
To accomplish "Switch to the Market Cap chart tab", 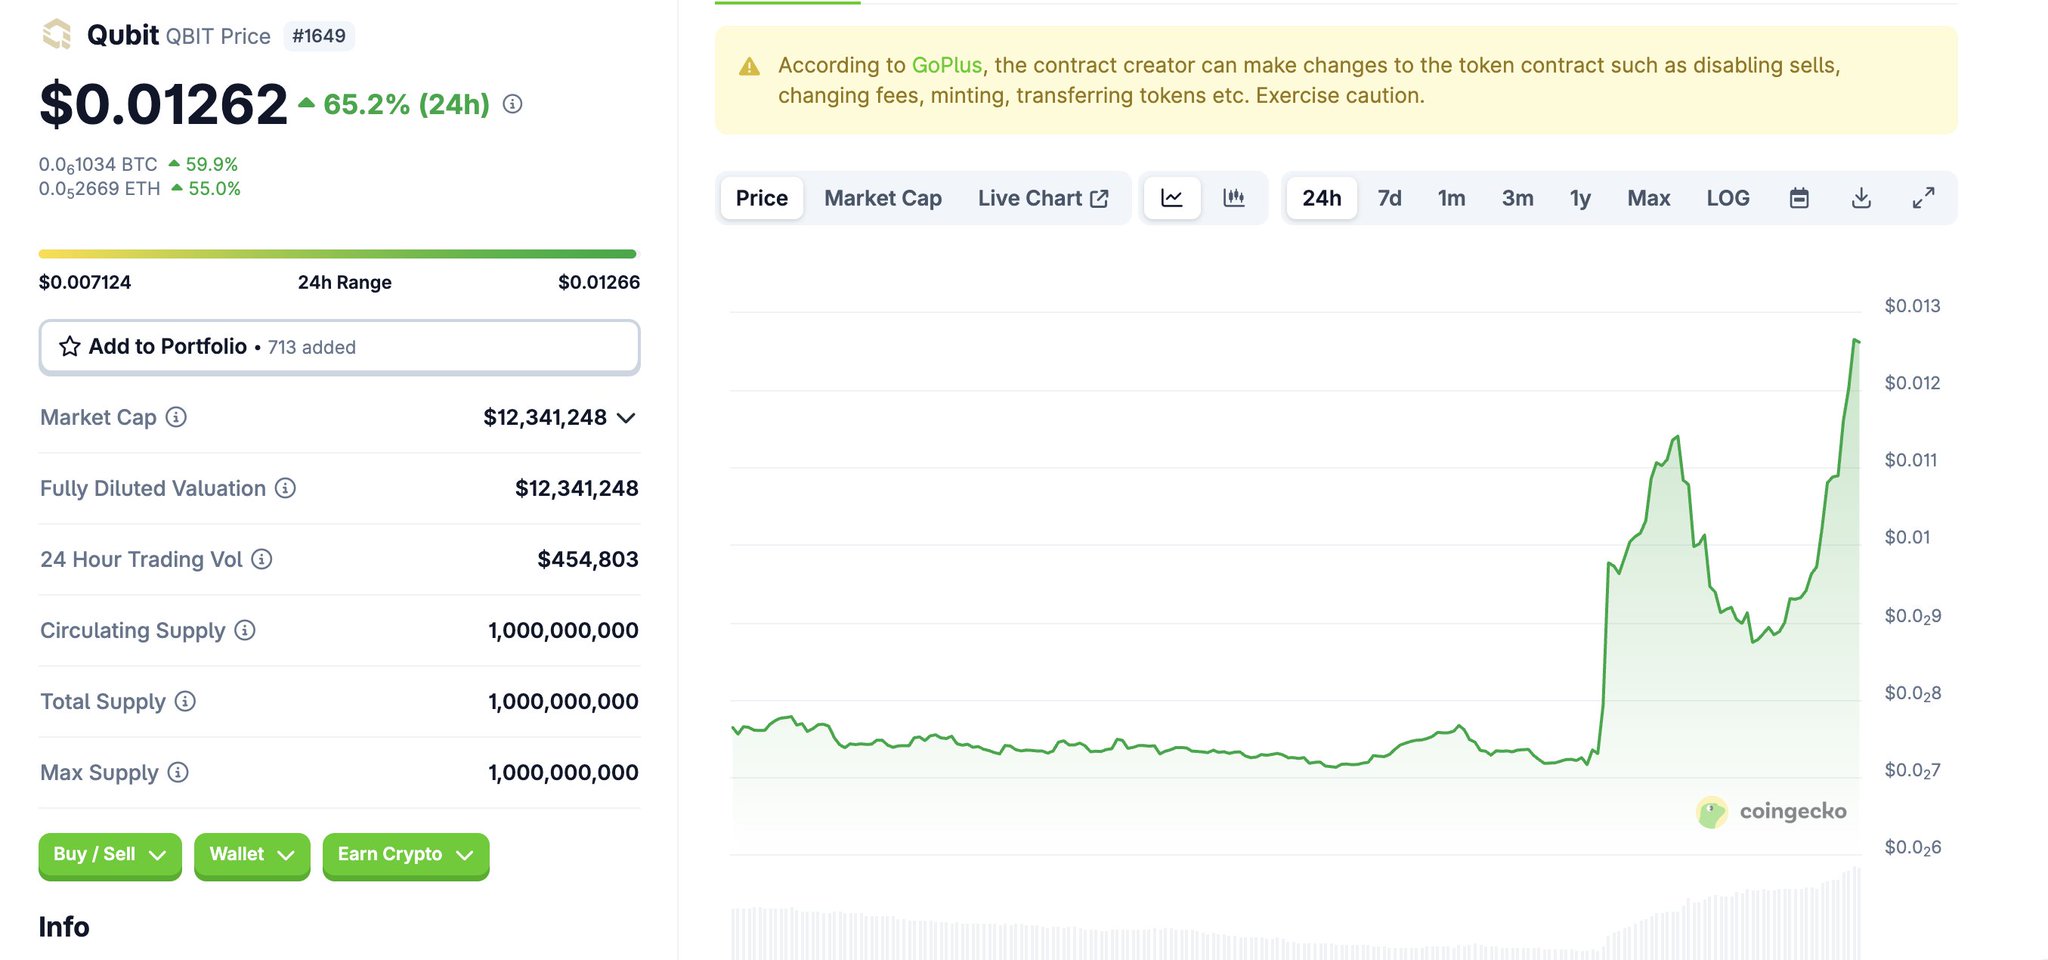I will 882,198.
